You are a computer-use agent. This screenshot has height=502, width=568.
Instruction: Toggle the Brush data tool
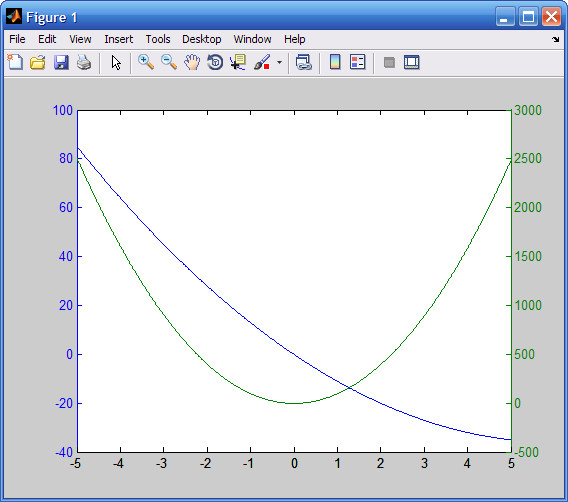(x=262, y=62)
